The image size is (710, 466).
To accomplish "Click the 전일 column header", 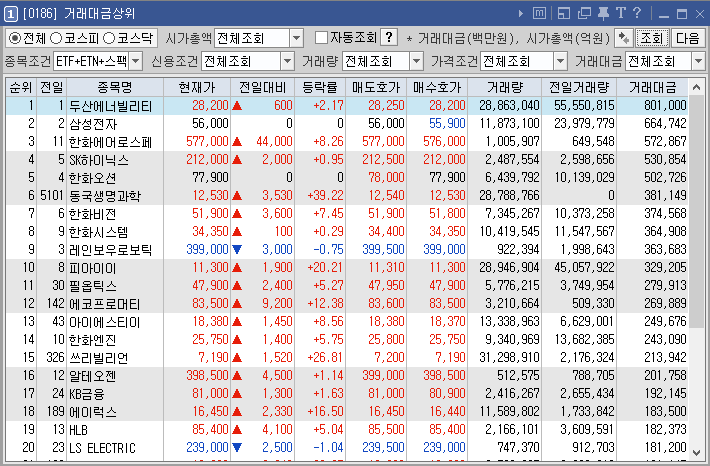I will (x=52, y=87).
